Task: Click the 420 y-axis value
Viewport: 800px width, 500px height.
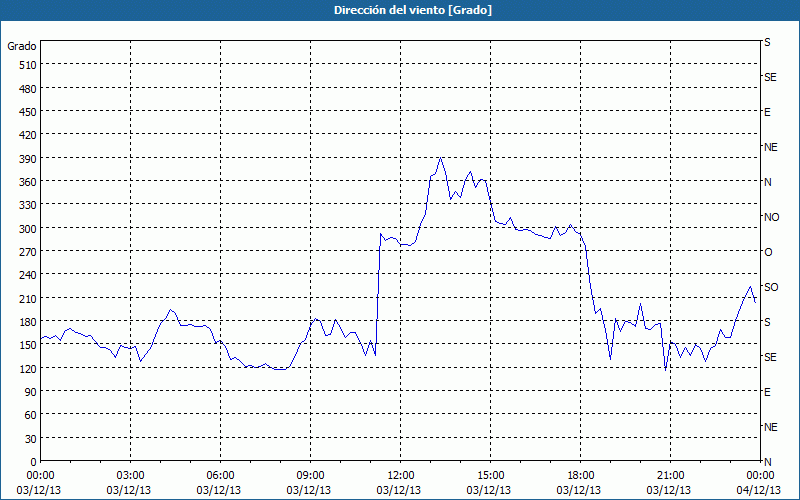Action: tap(29, 135)
